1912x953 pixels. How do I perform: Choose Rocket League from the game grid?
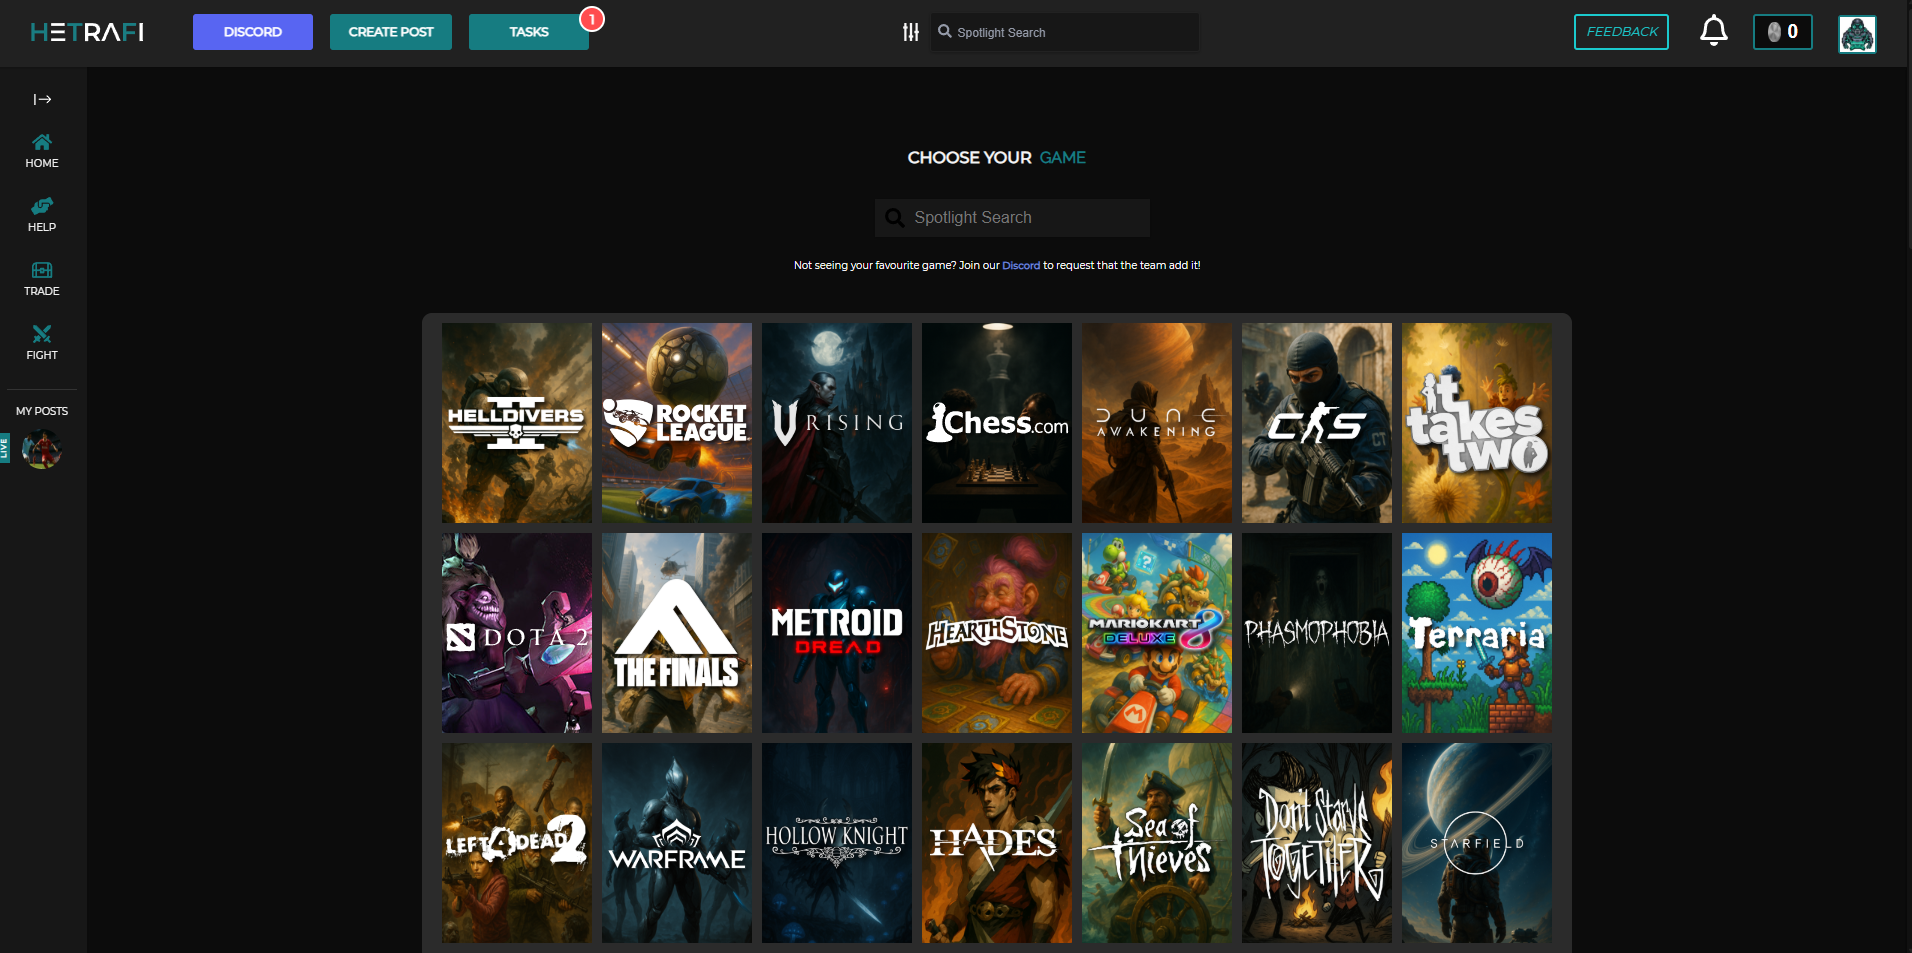click(x=676, y=422)
